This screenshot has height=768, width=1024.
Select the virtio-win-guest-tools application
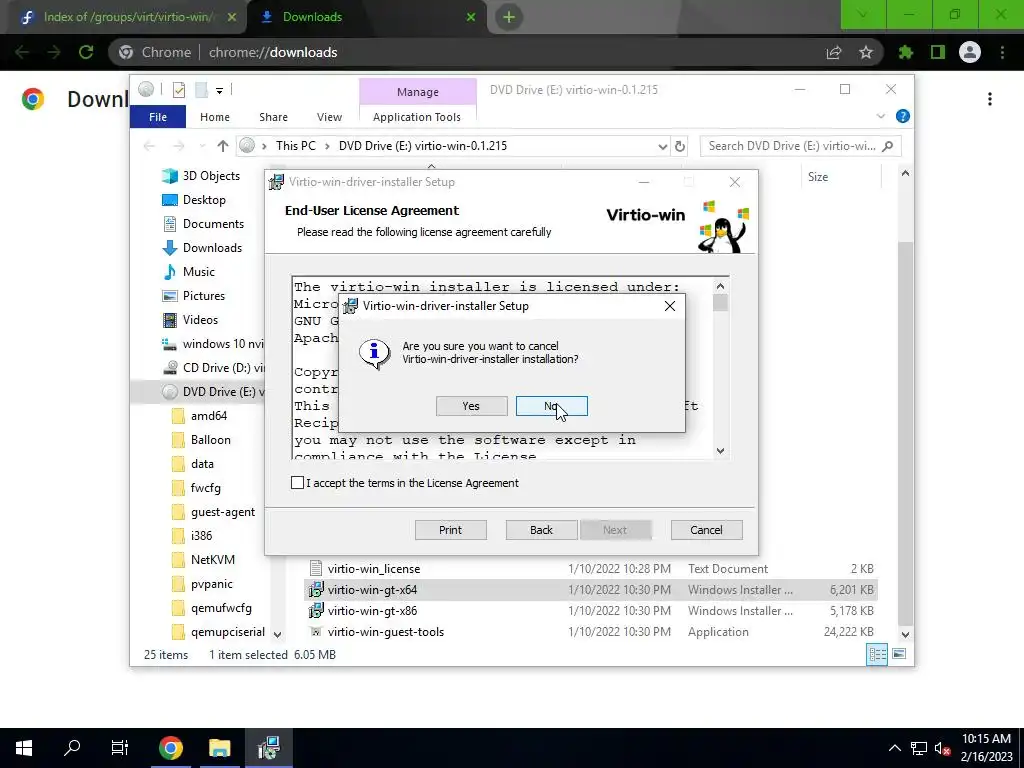[x=385, y=632]
